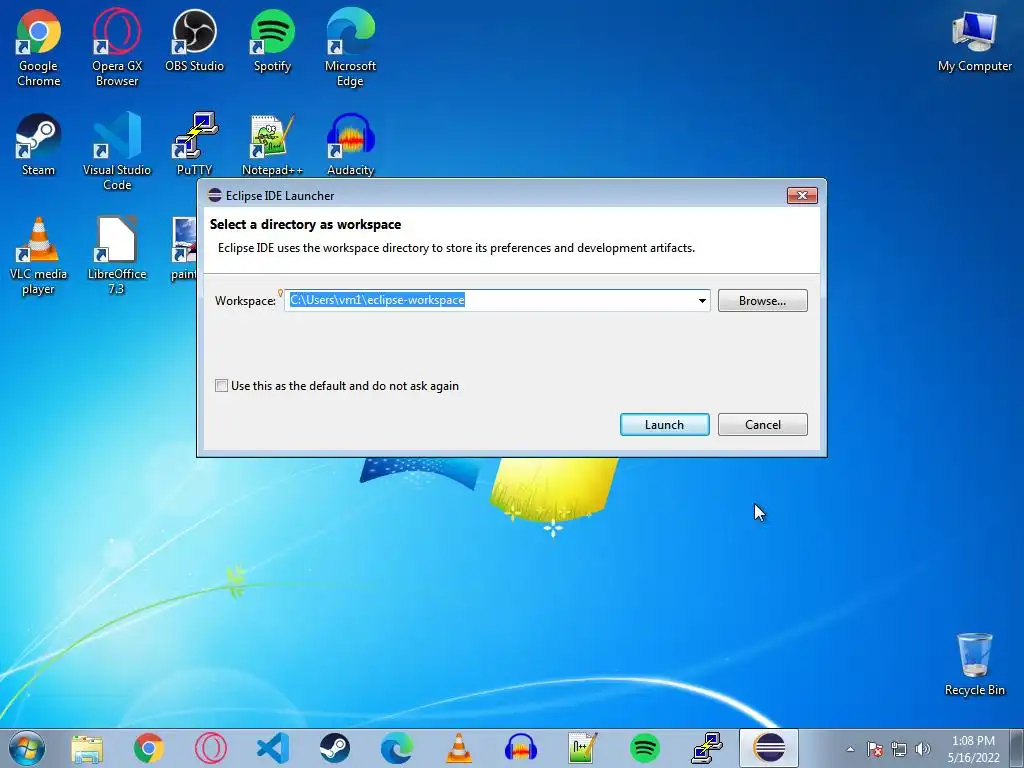Show hidden system tray icons
The width and height of the screenshot is (1024, 768).
pos(850,749)
